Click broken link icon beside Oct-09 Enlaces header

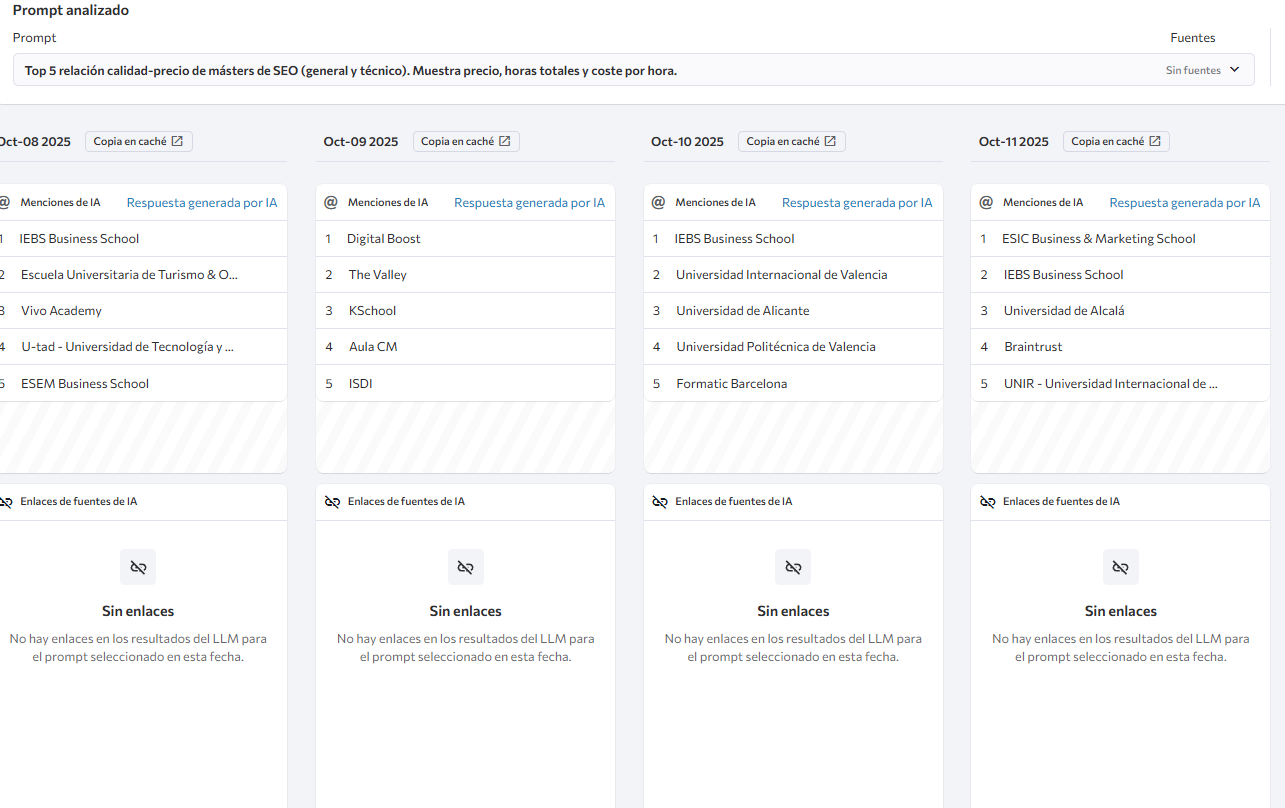(x=332, y=502)
